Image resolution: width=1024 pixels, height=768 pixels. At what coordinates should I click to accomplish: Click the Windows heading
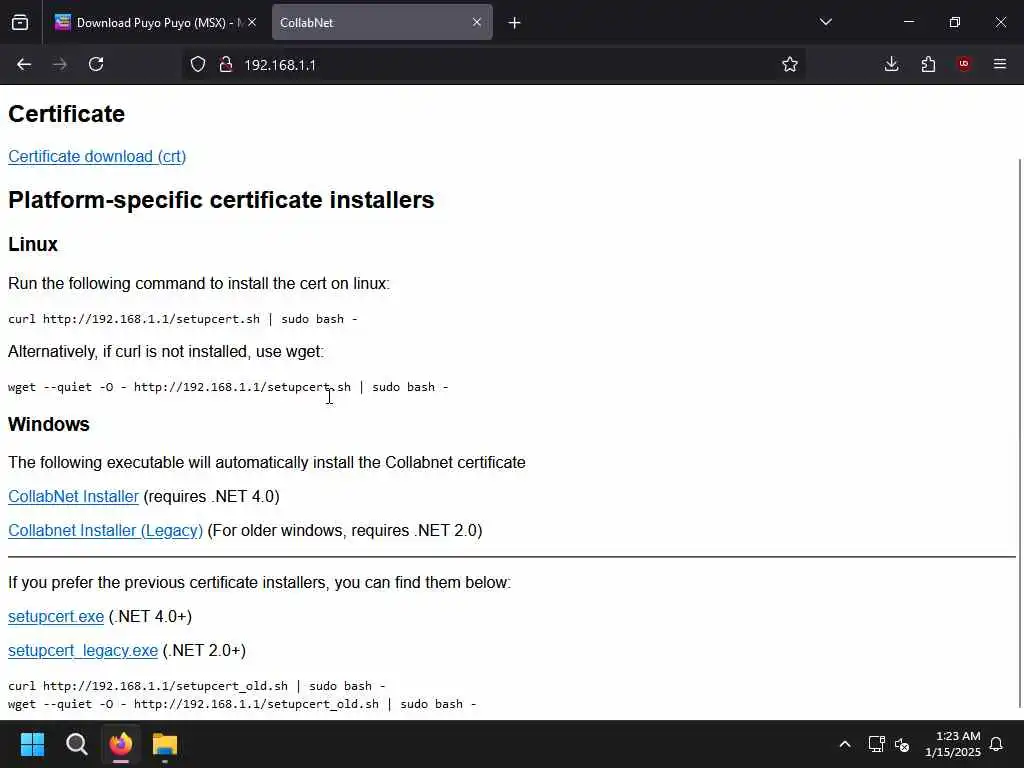coord(48,424)
